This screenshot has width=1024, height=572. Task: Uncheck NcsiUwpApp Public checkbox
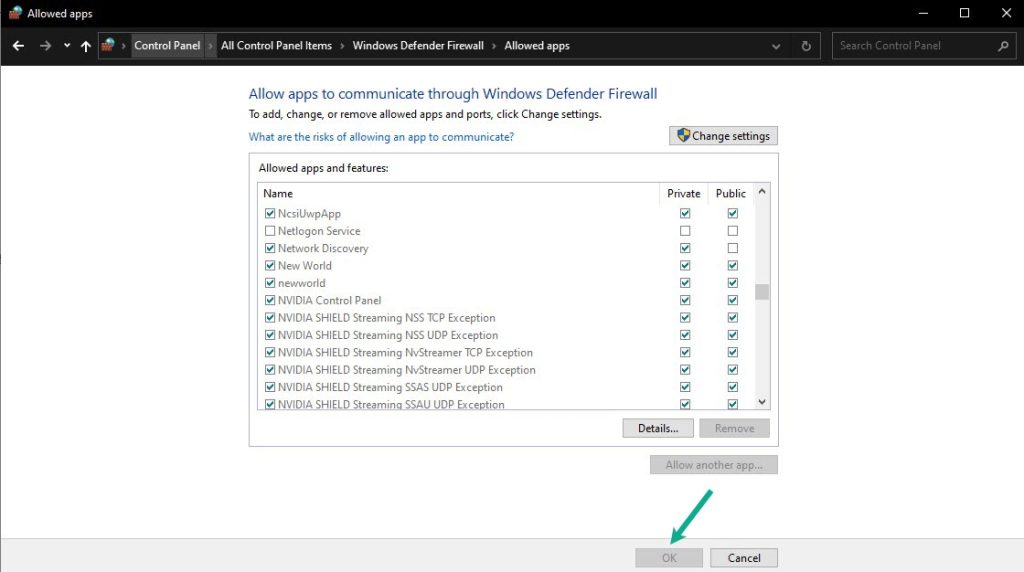coord(733,214)
